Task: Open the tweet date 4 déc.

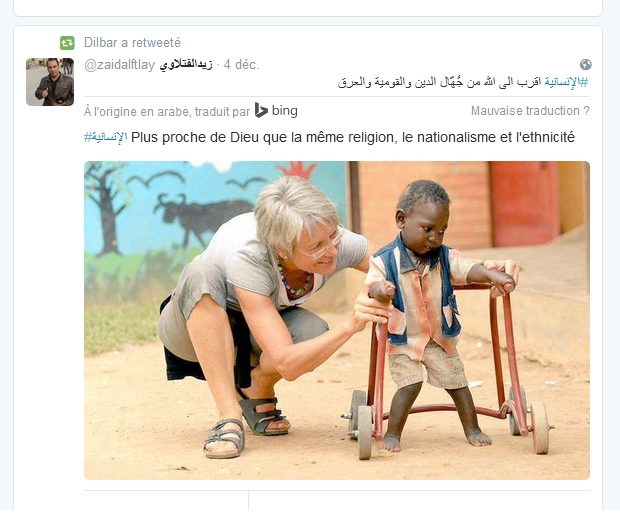Action: click(241, 64)
